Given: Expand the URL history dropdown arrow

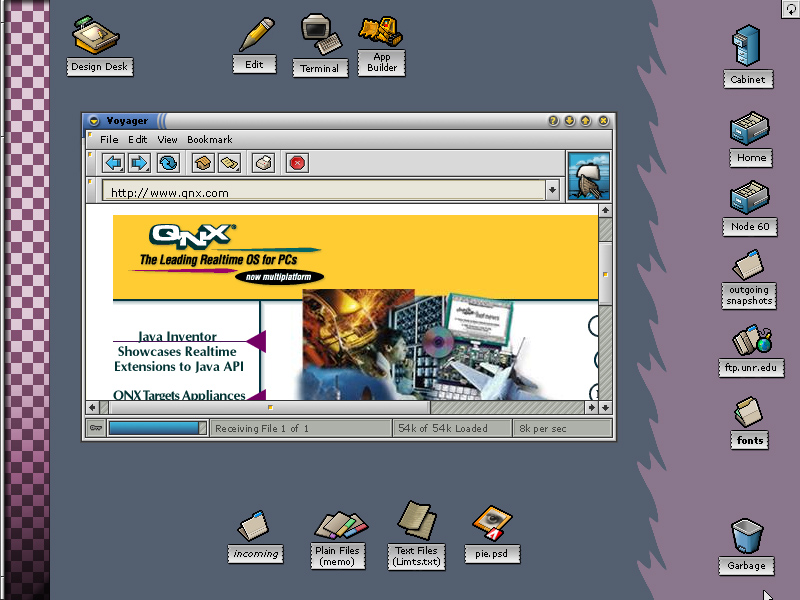Looking at the screenshot, I should (552, 190).
